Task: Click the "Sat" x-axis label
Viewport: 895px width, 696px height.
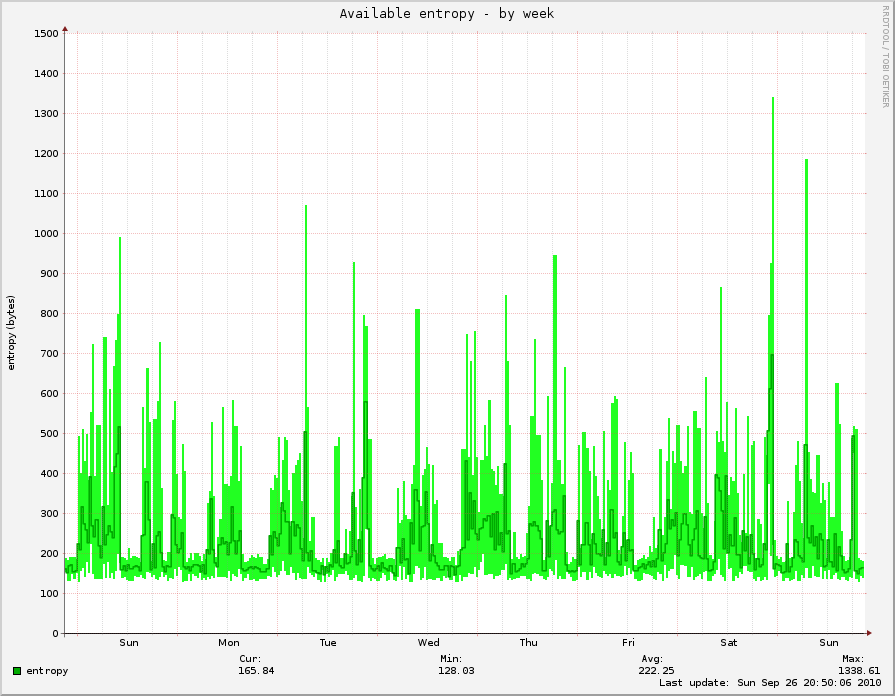Action: pyautogui.click(x=728, y=642)
